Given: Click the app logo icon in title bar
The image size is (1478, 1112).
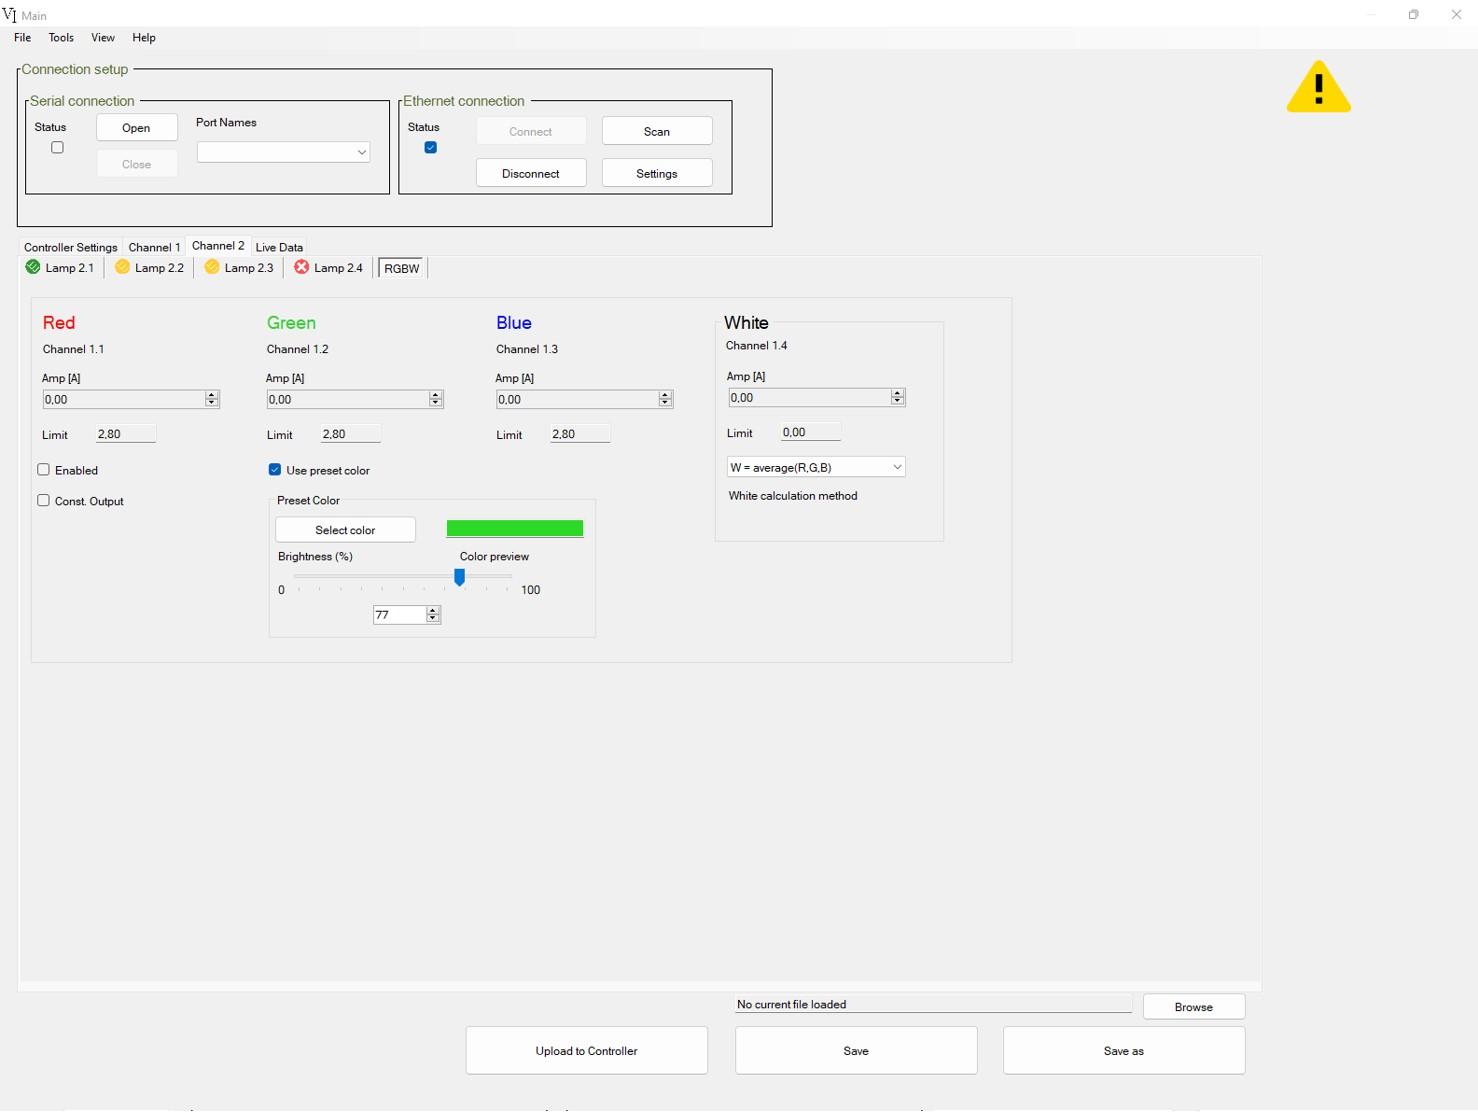Looking at the screenshot, I should click(x=9, y=14).
